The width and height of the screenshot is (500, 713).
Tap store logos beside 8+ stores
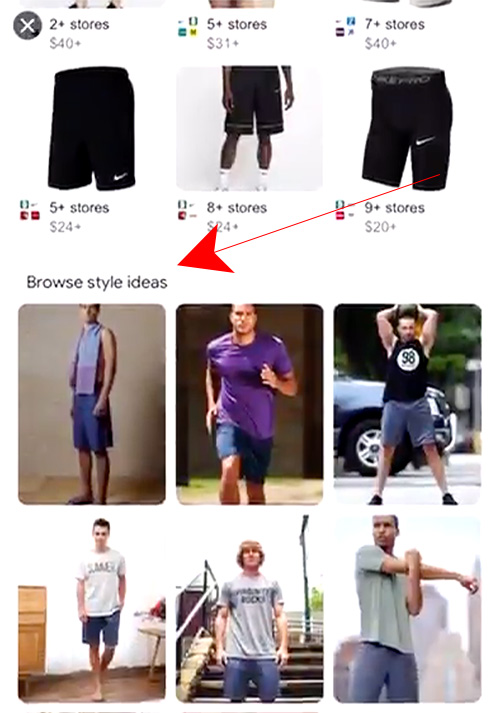pos(187,210)
